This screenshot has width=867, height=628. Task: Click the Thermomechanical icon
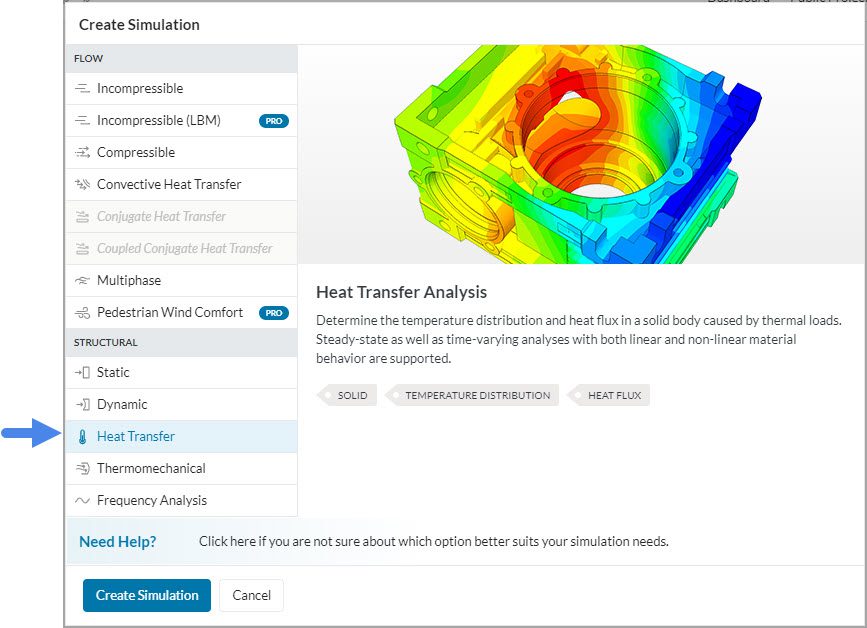click(82, 469)
